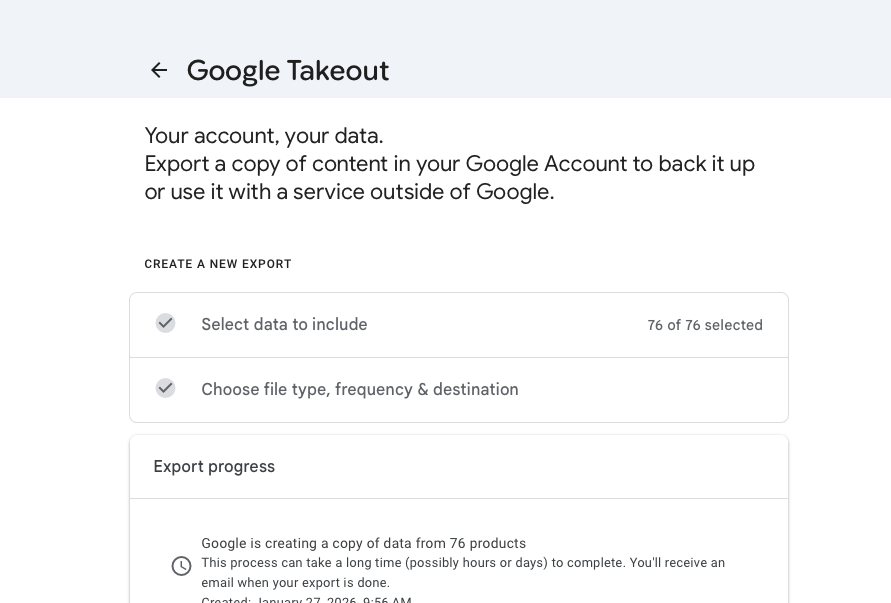Click the CREATE A NEW EXPORT label
Screen dimensions: 891x603
(x=218, y=264)
